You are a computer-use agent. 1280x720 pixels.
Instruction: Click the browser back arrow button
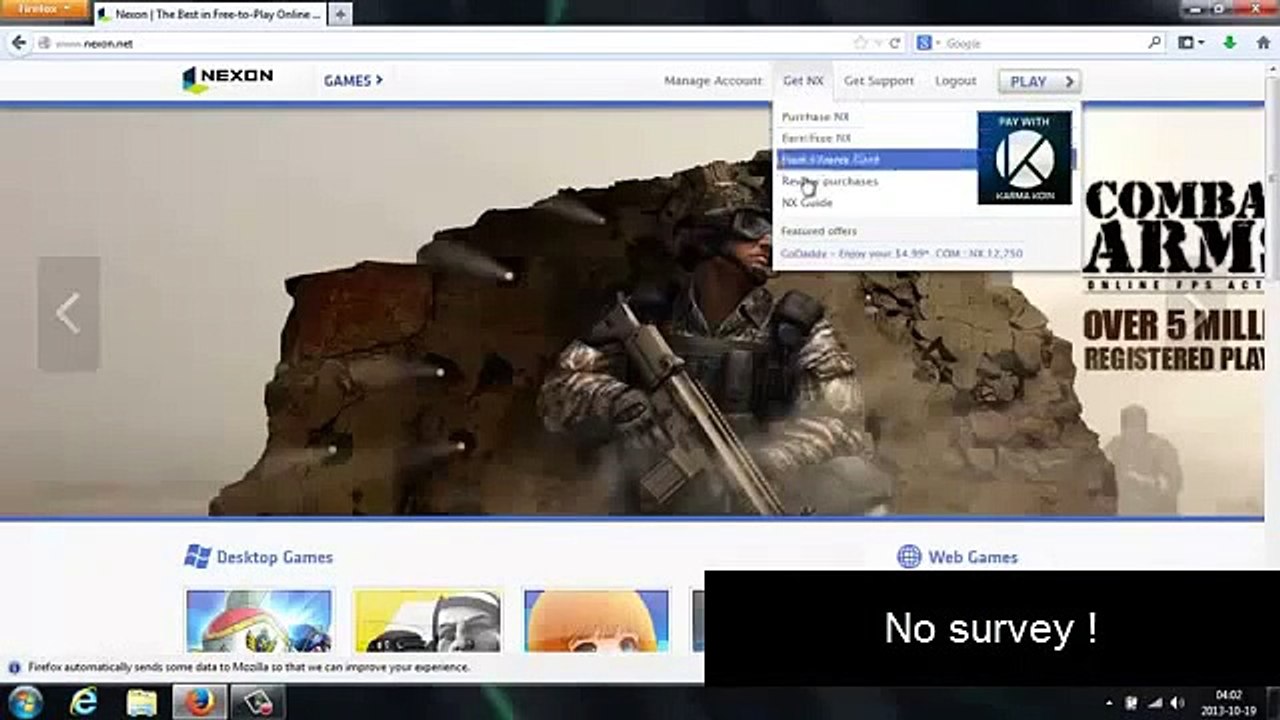(x=18, y=43)
